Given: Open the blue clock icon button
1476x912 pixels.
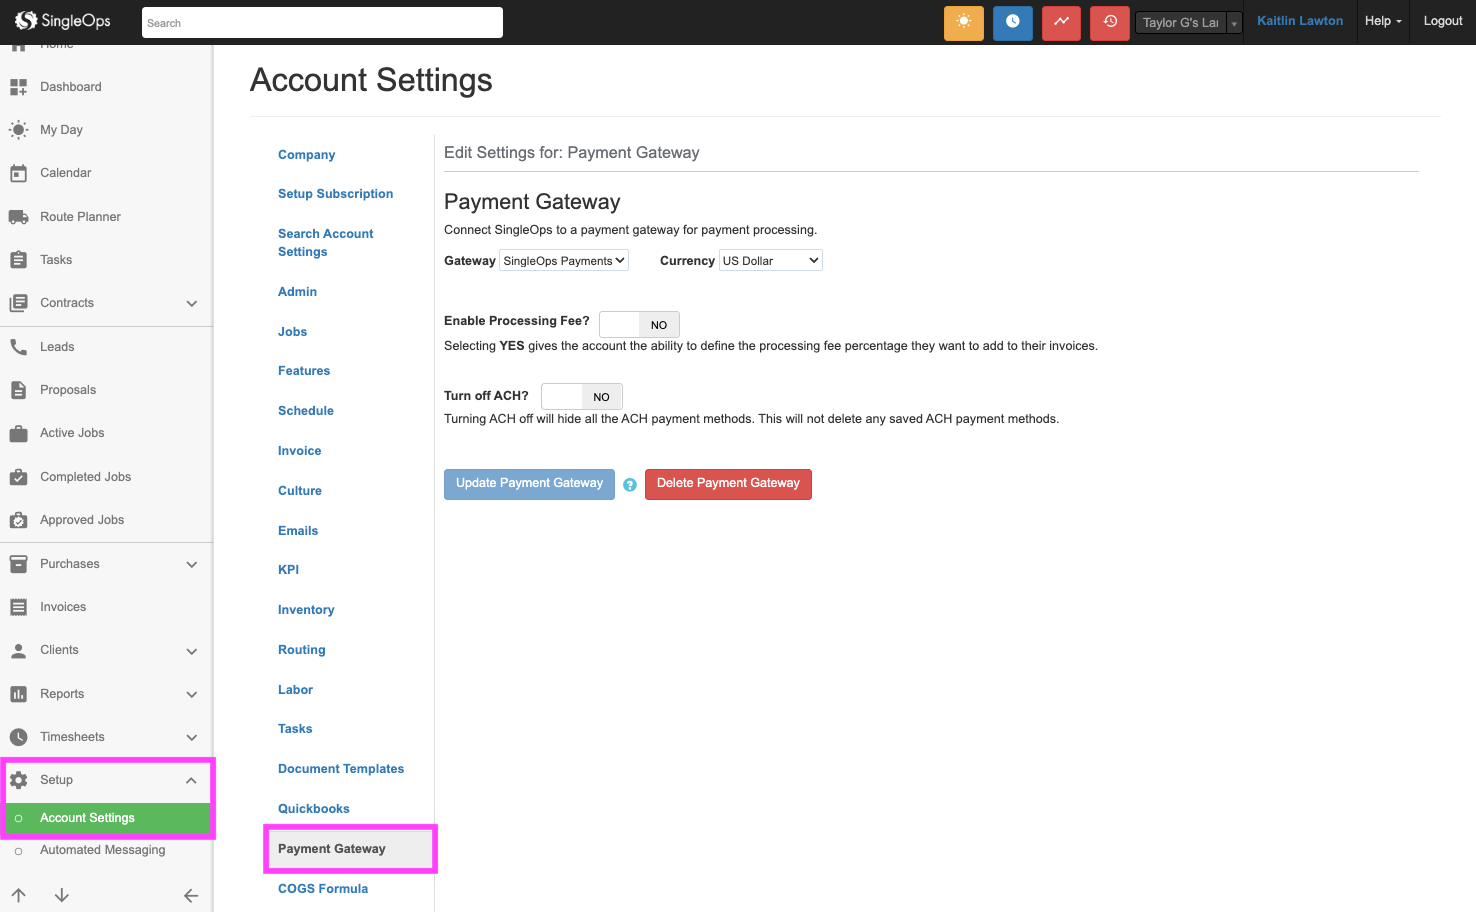Looking at the screenshot, I should click(x=1012, y=22).
